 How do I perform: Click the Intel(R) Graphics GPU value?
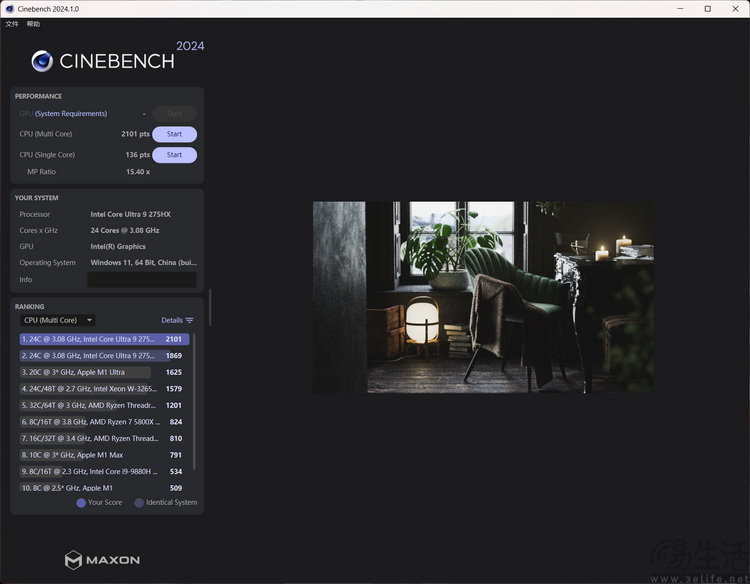pyautogui.click(x=118, y=247)
